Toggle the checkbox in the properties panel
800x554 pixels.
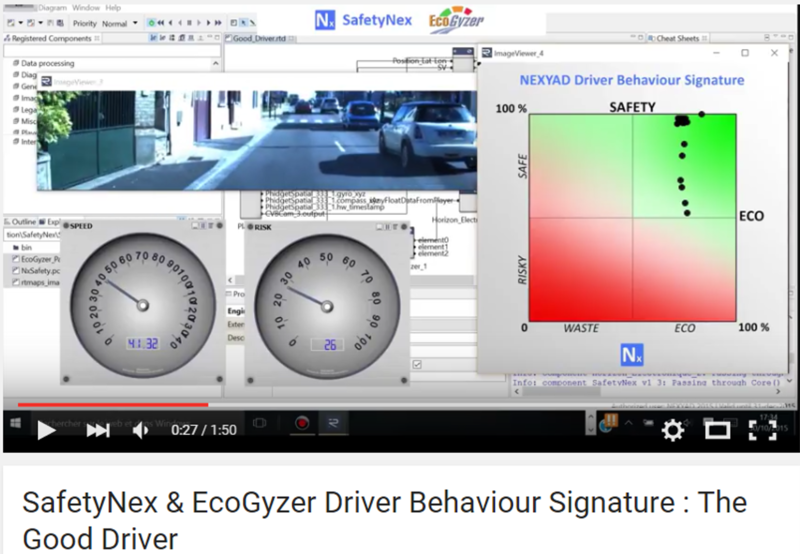point(417,364)
